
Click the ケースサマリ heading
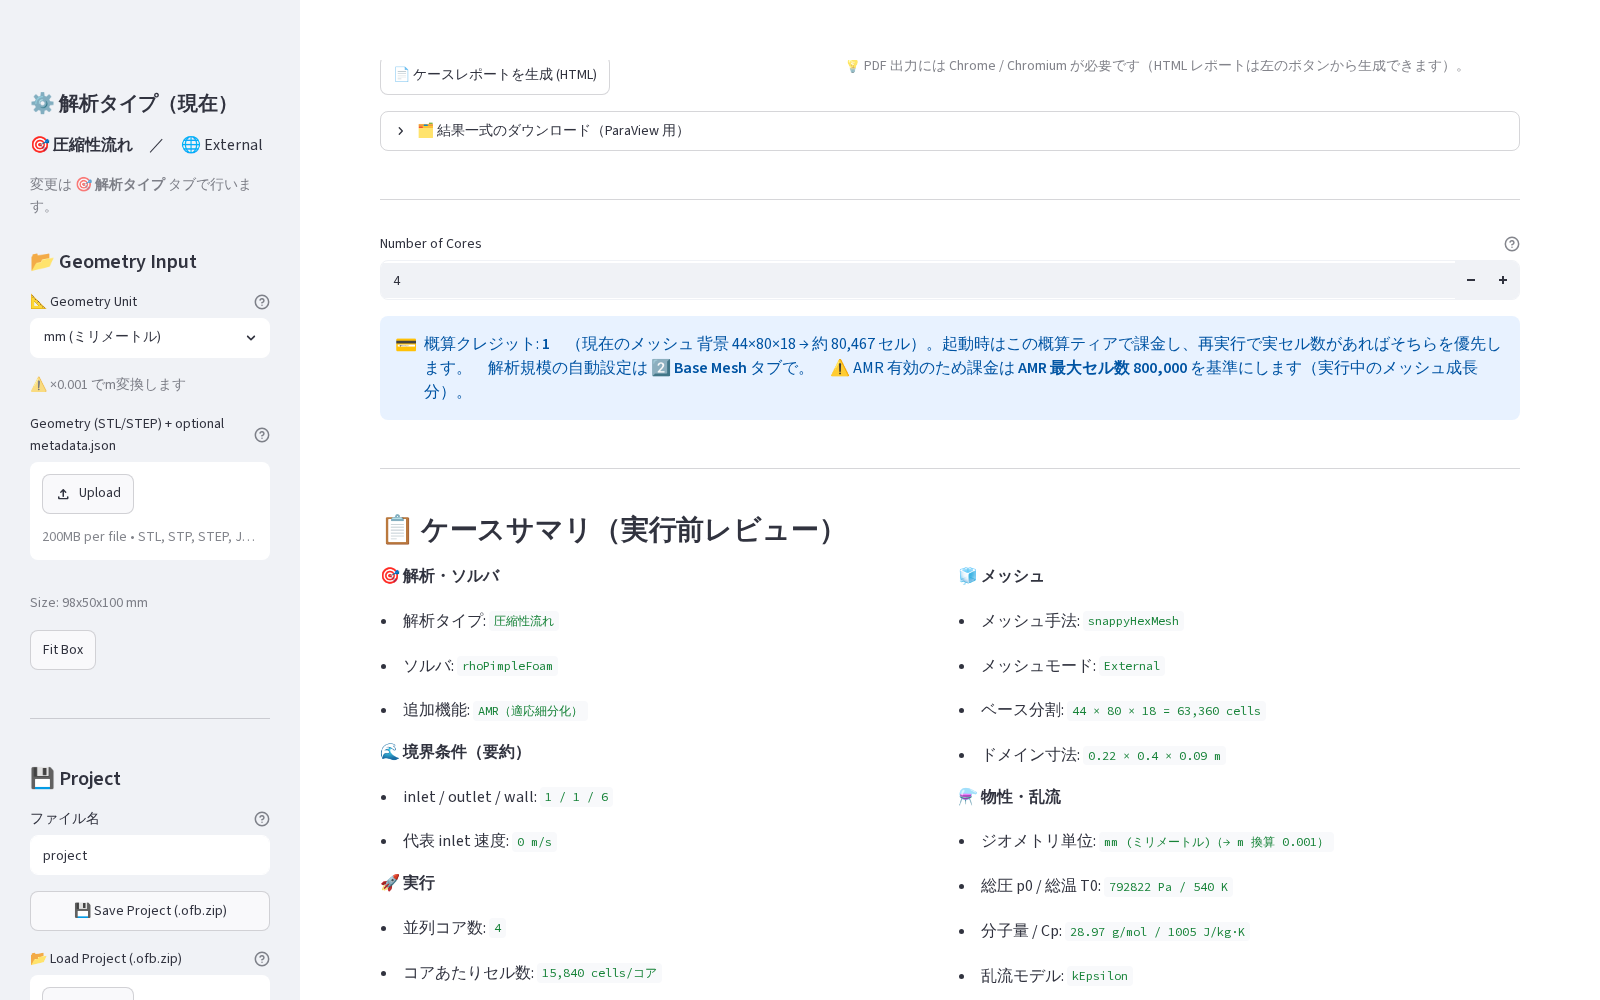612,530
